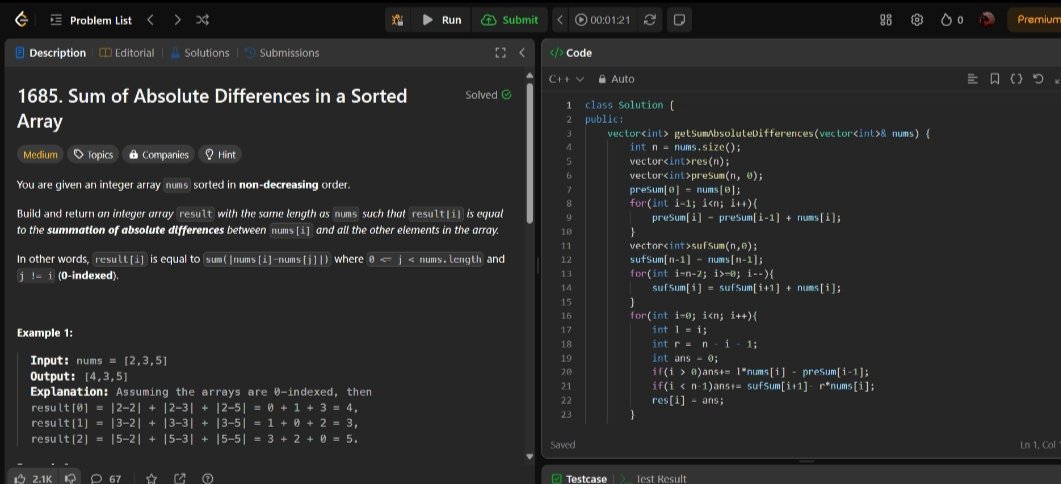
Task: Dislike the problem with thumbs-down
Action: pyautogui.click(x=70, y=479)
